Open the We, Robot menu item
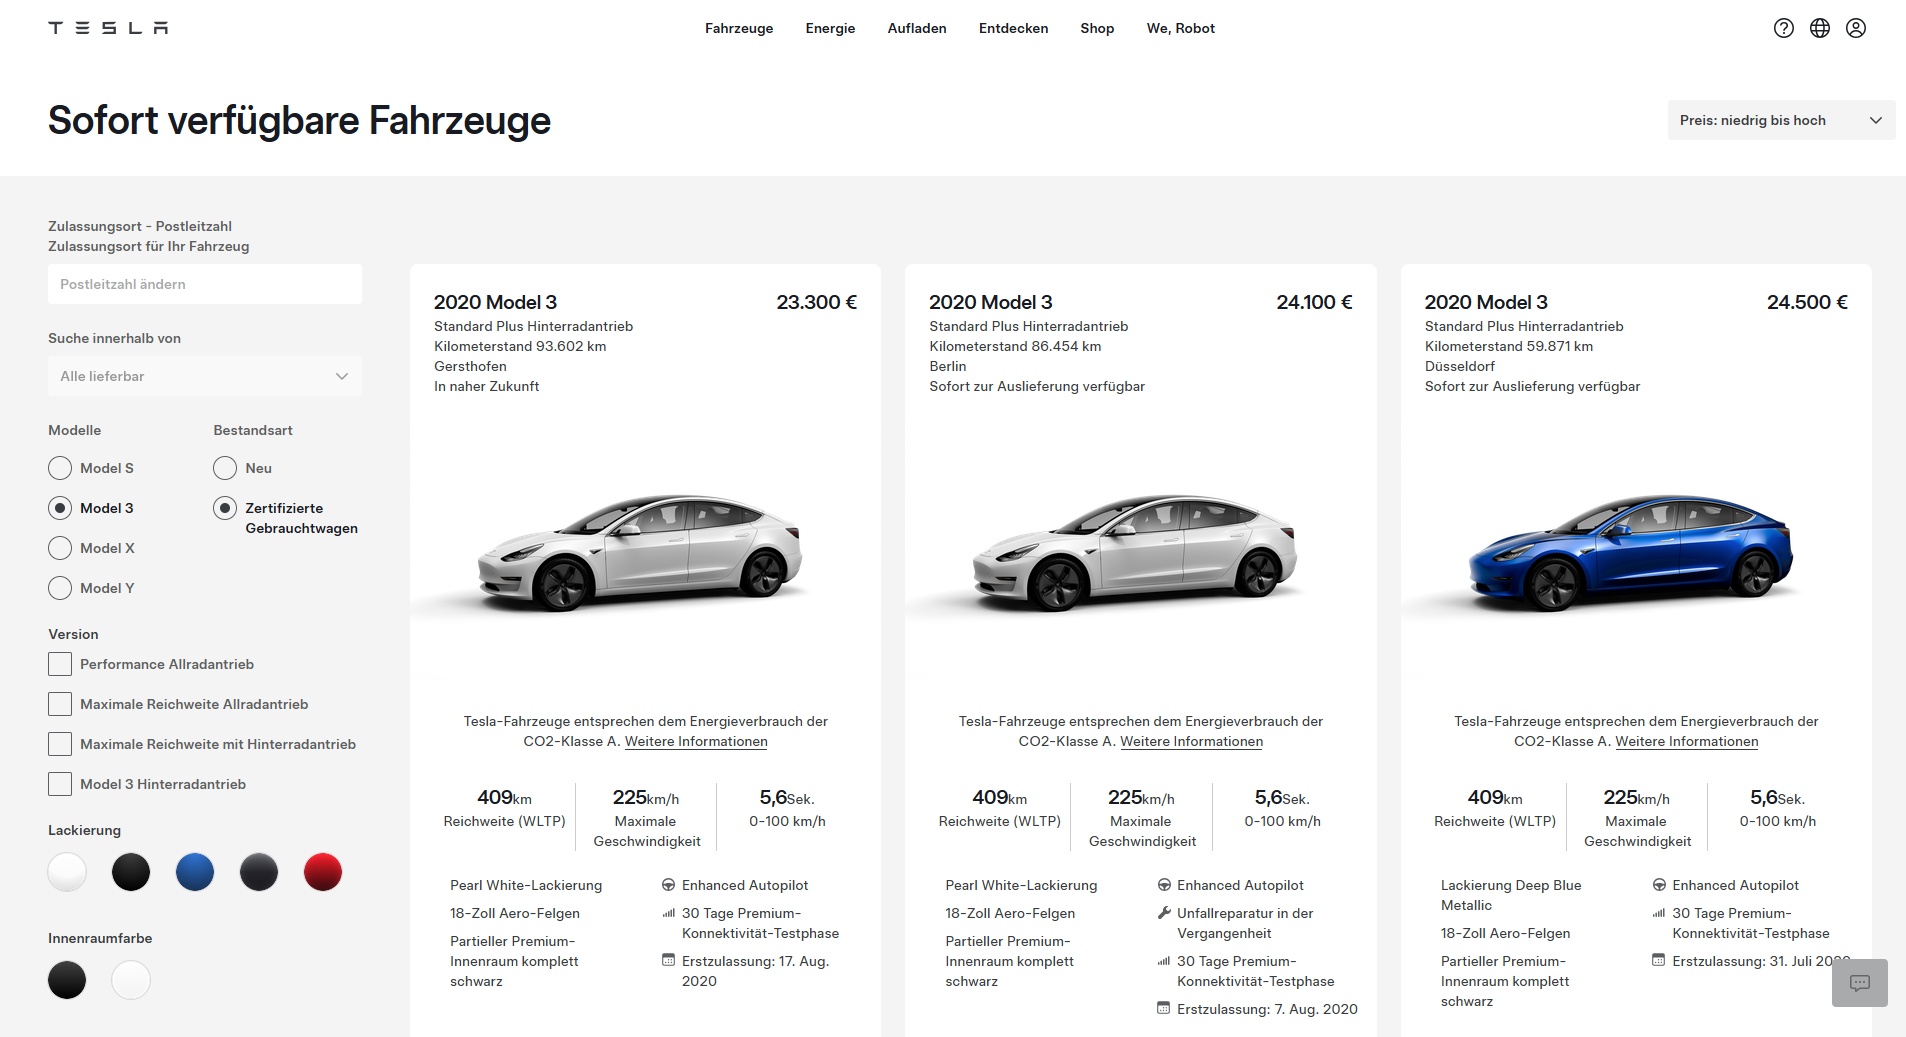1906x1037 pixels. click(x=1181, y=28)
